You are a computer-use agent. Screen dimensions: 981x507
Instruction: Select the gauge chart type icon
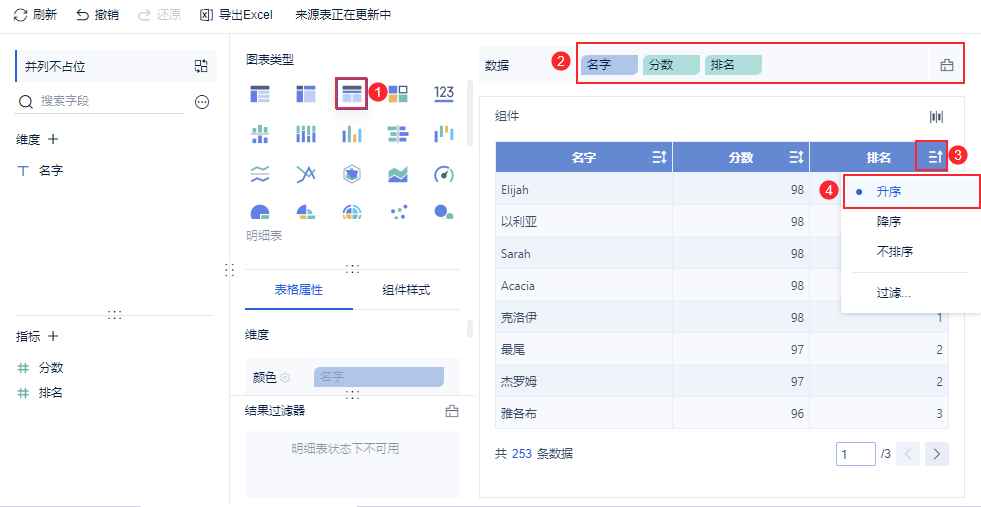(x=444, y=174)
